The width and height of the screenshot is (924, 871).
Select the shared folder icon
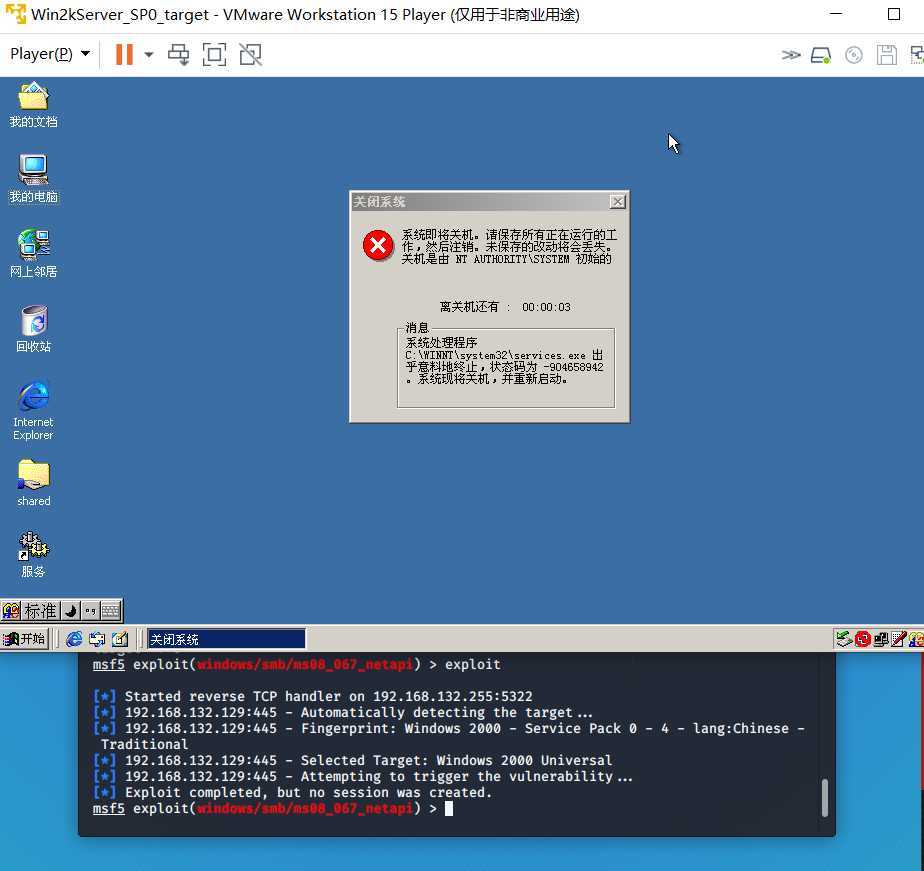pyautogui.click(x=33, y=483)
